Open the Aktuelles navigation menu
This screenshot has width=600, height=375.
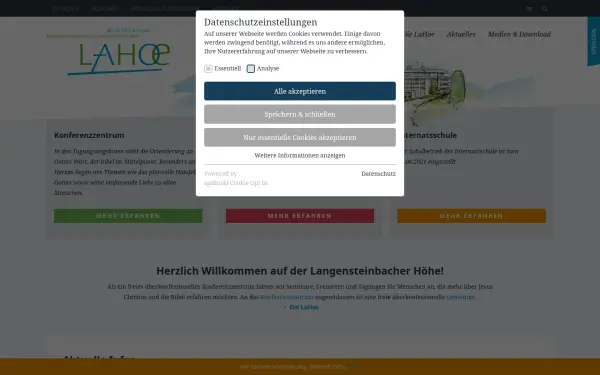[461, 34]
